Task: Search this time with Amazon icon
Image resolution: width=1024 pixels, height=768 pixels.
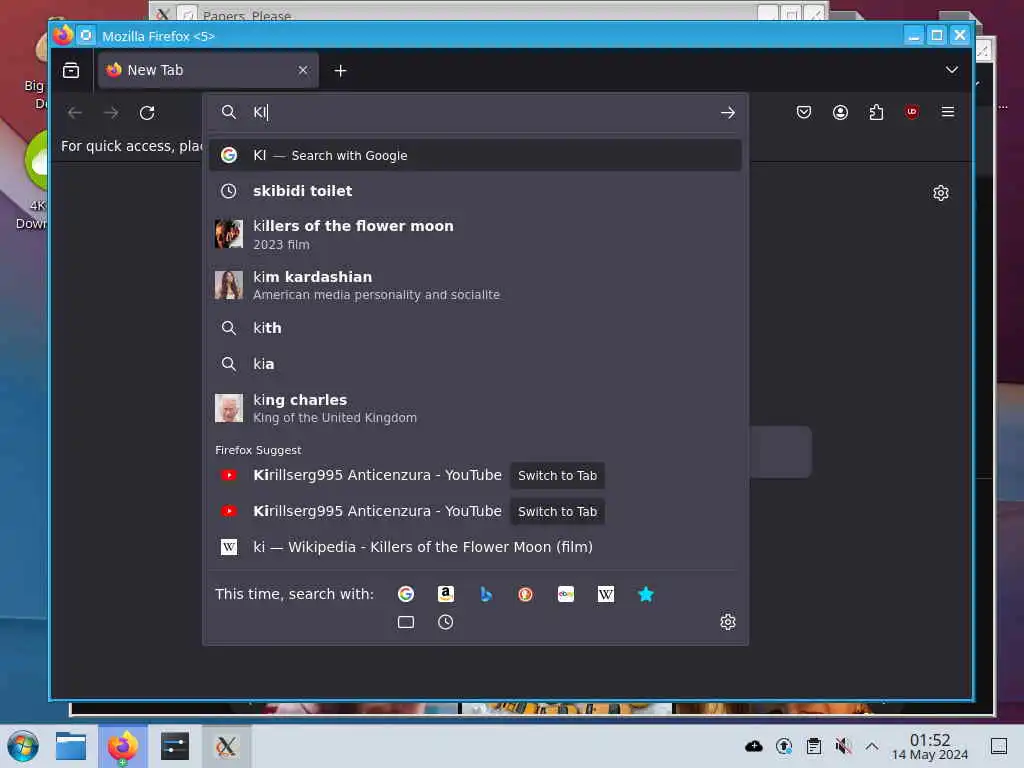Action: (x=445, y=594)
